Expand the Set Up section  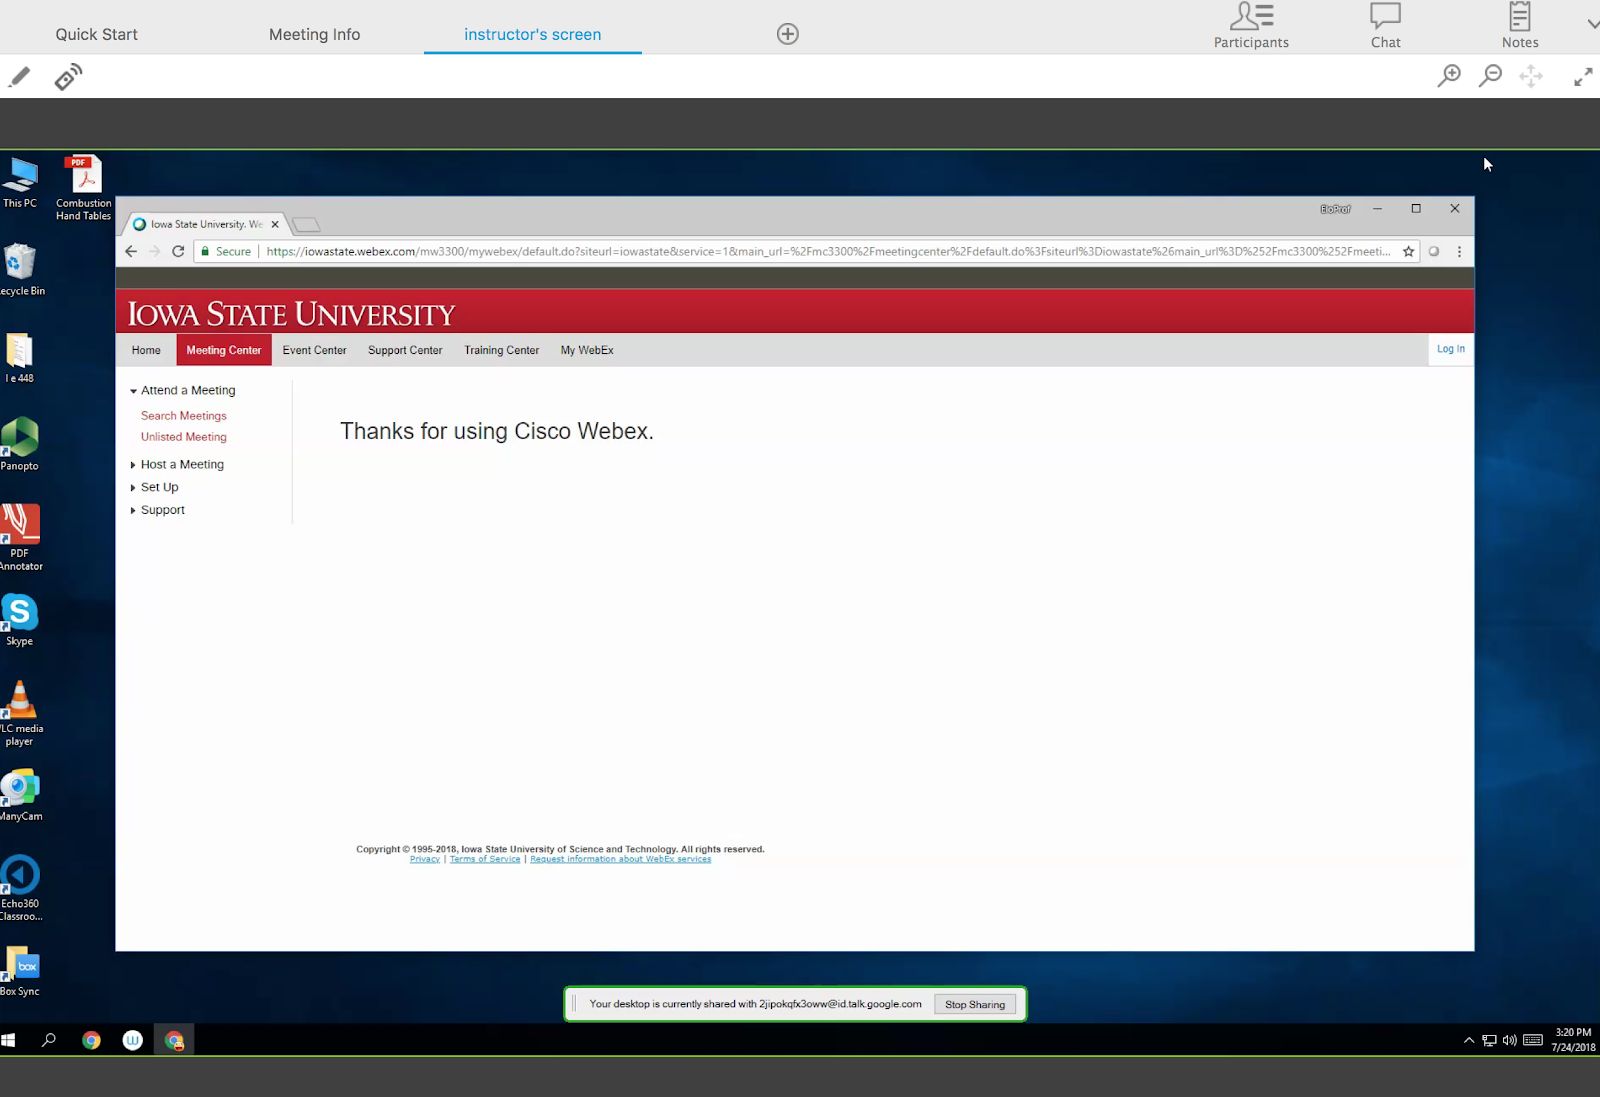(154, 488)
